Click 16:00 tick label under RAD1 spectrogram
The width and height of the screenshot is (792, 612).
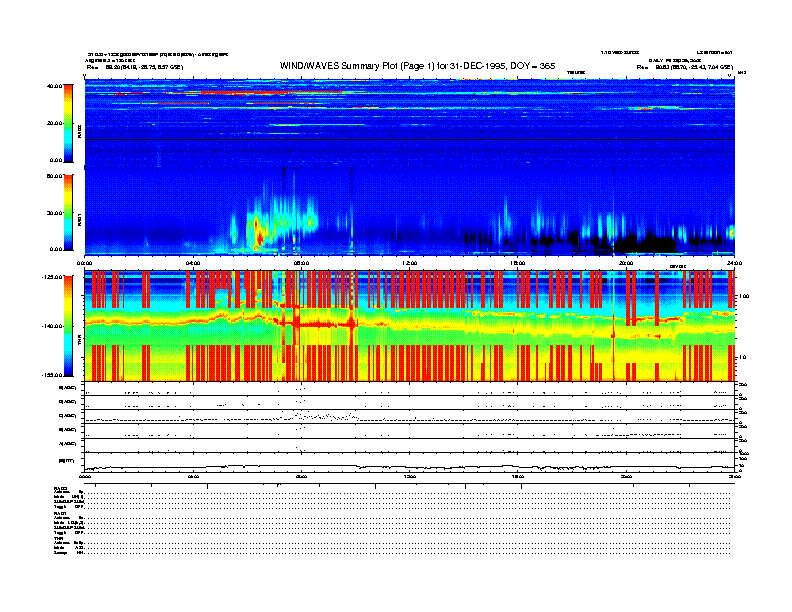click(x=518, y=263)
